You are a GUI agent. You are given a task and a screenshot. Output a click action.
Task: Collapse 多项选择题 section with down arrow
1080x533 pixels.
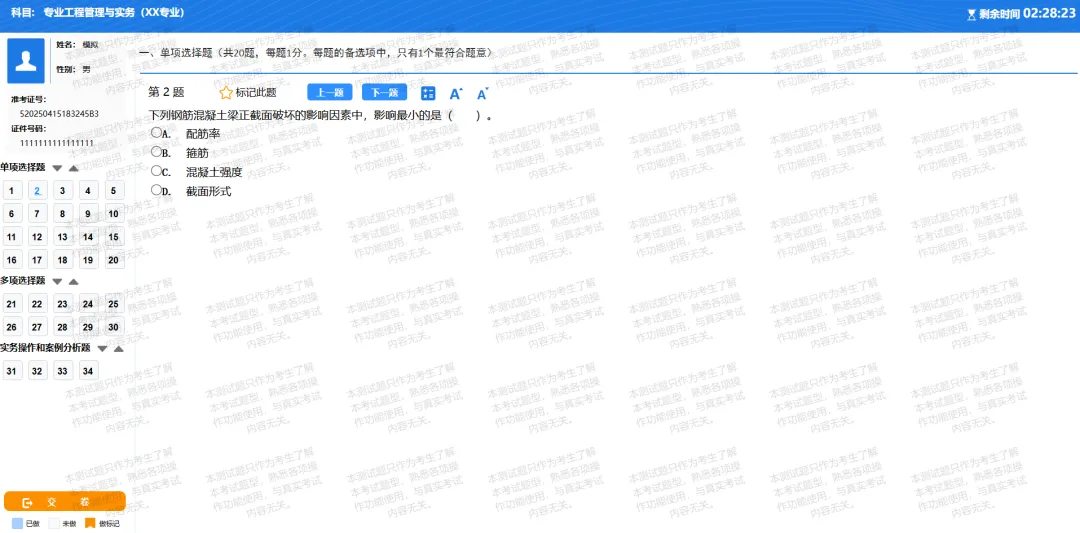(x=57, y=282)
